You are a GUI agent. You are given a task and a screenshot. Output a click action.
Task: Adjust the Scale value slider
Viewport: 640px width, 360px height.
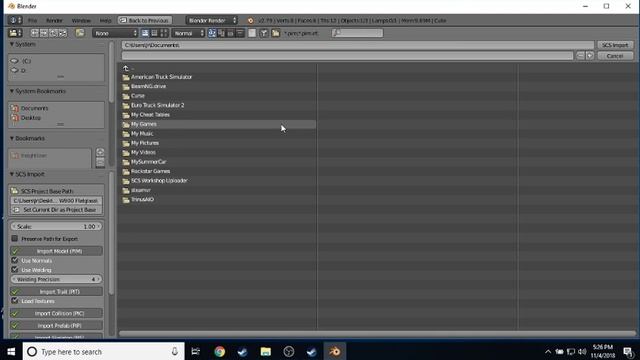click(56, 226)
